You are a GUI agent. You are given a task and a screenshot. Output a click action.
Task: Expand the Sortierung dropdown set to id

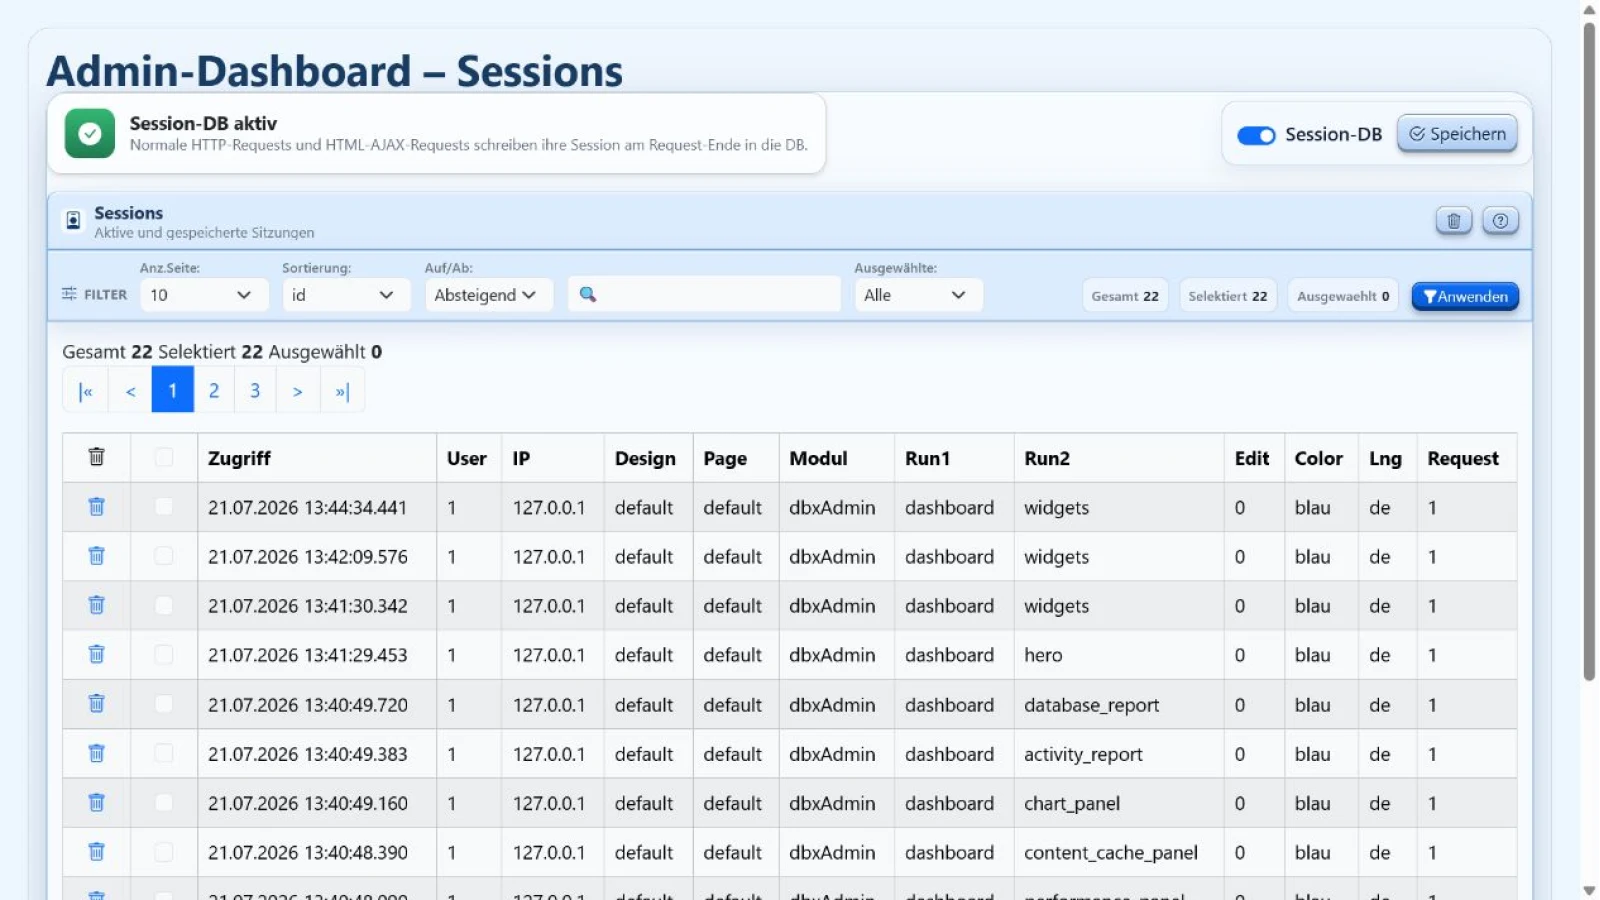(346, 295)
